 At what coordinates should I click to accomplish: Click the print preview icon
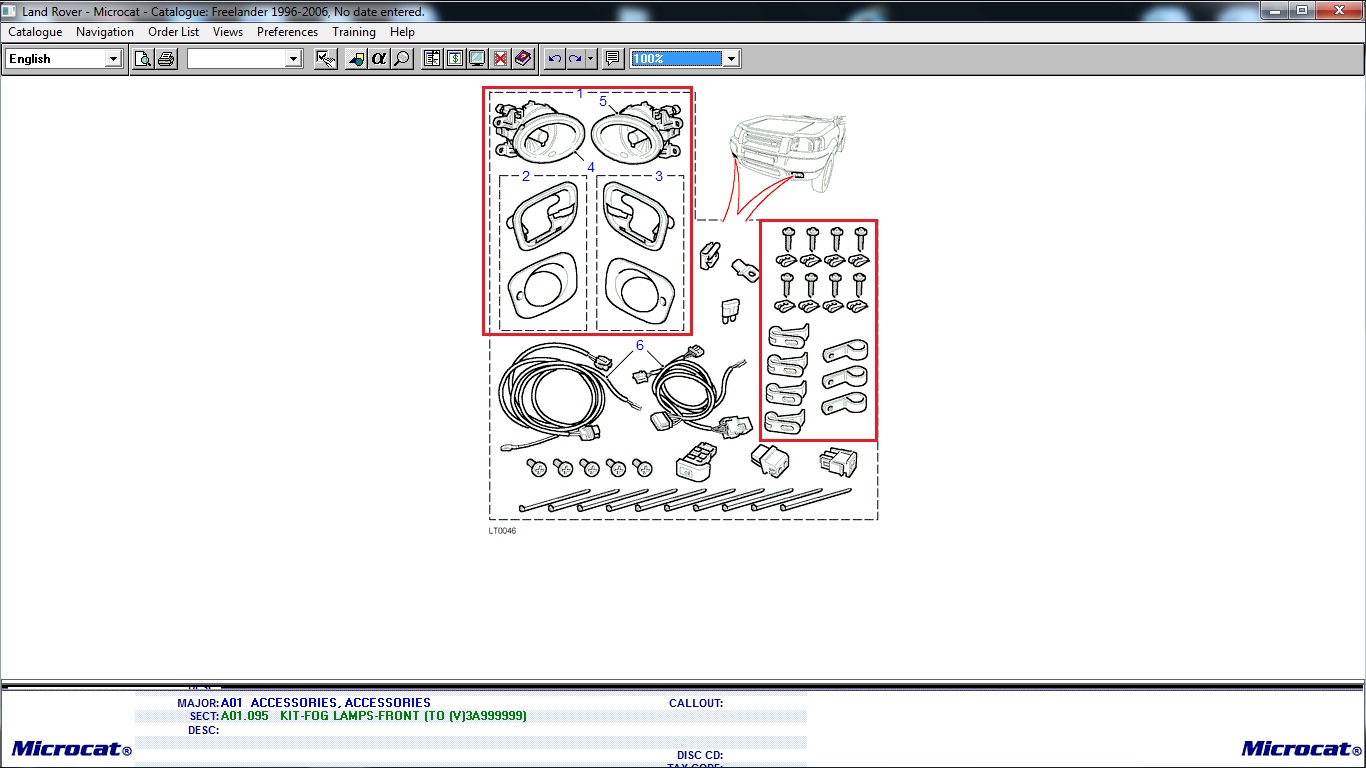(143, 59)
